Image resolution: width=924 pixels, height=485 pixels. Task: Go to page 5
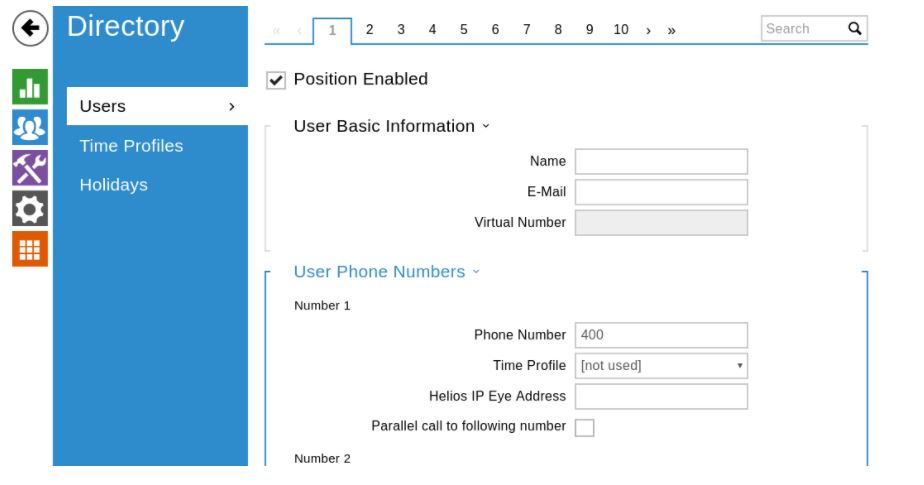(x=464, y=30)
